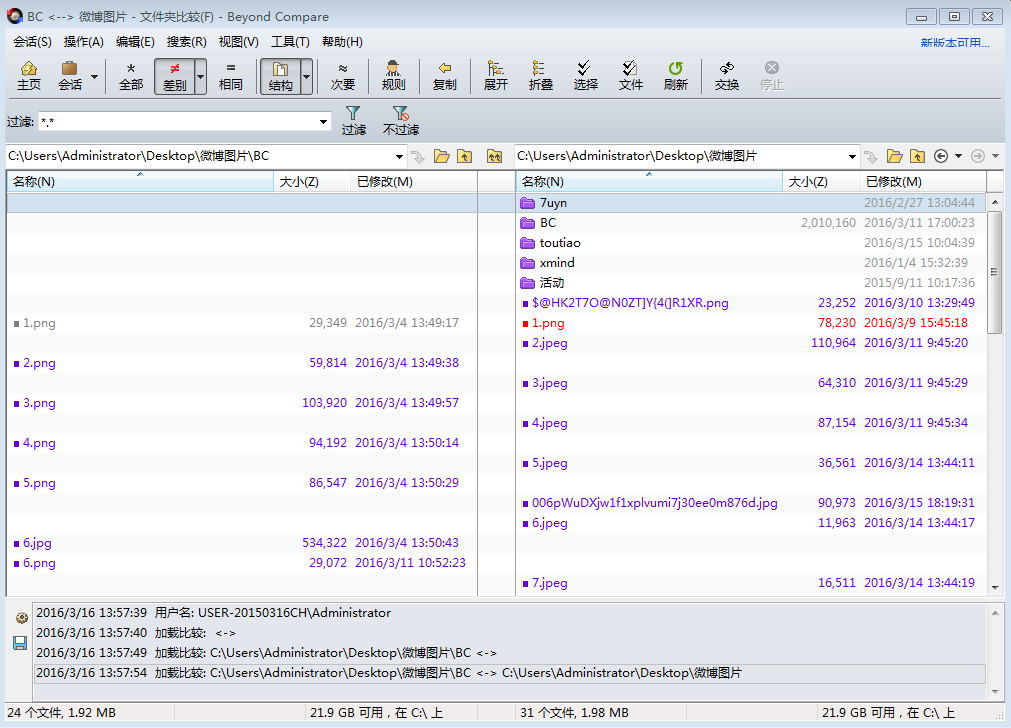Open the file filter pattern dropdown showing *.*
1011x728 pixels.
(323, 120)
